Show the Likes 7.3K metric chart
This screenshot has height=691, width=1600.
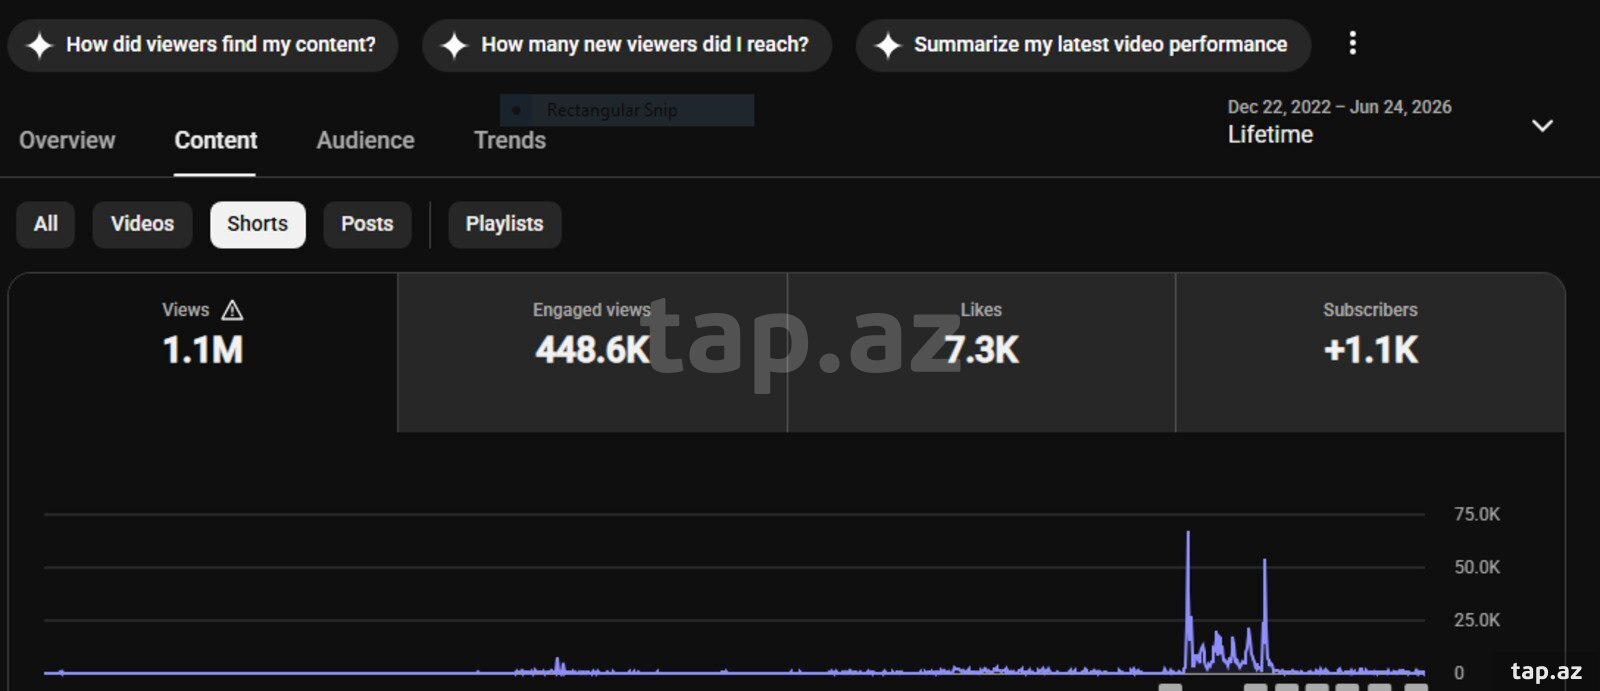click(981, 353)
